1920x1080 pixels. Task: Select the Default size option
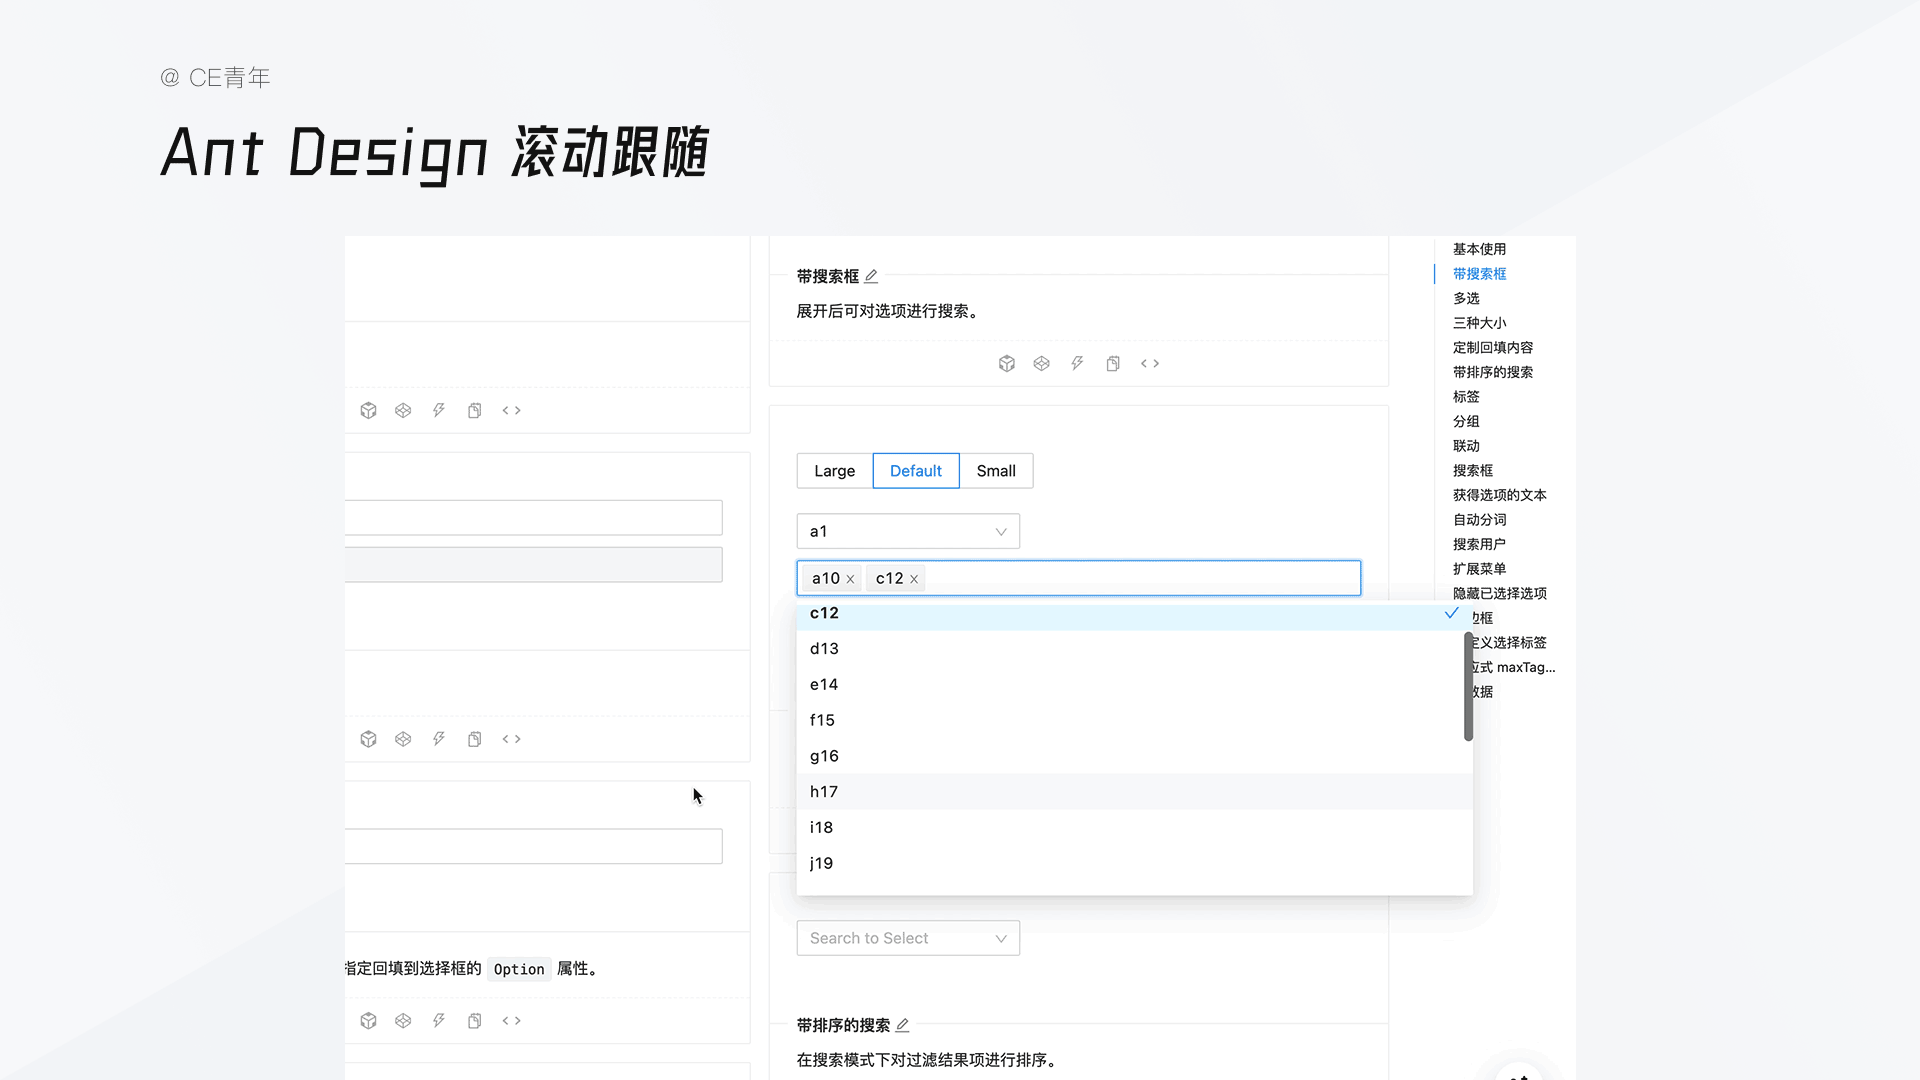pyautogui.click(x=916, y=471)
